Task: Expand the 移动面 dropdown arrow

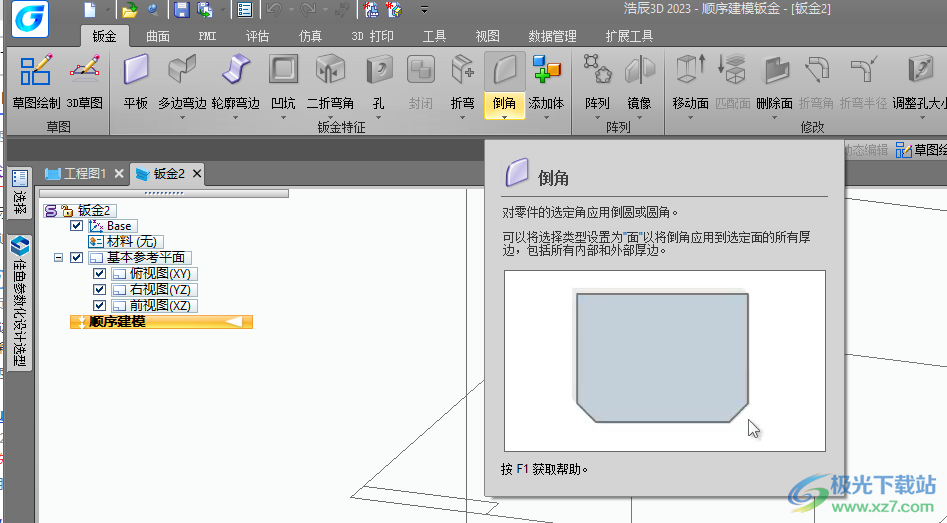Action: 690,118
